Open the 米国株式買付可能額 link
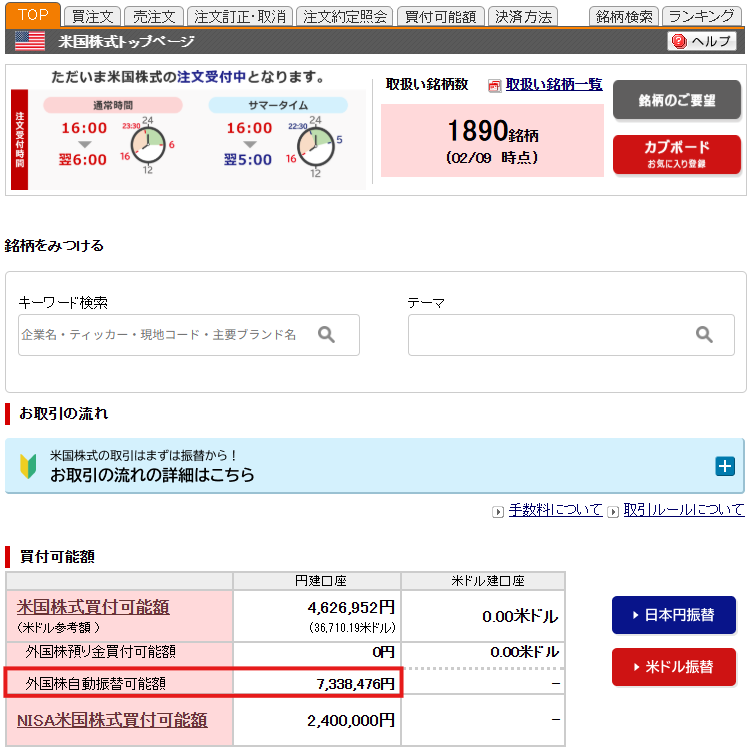750x750 pixels. (93, 607)
